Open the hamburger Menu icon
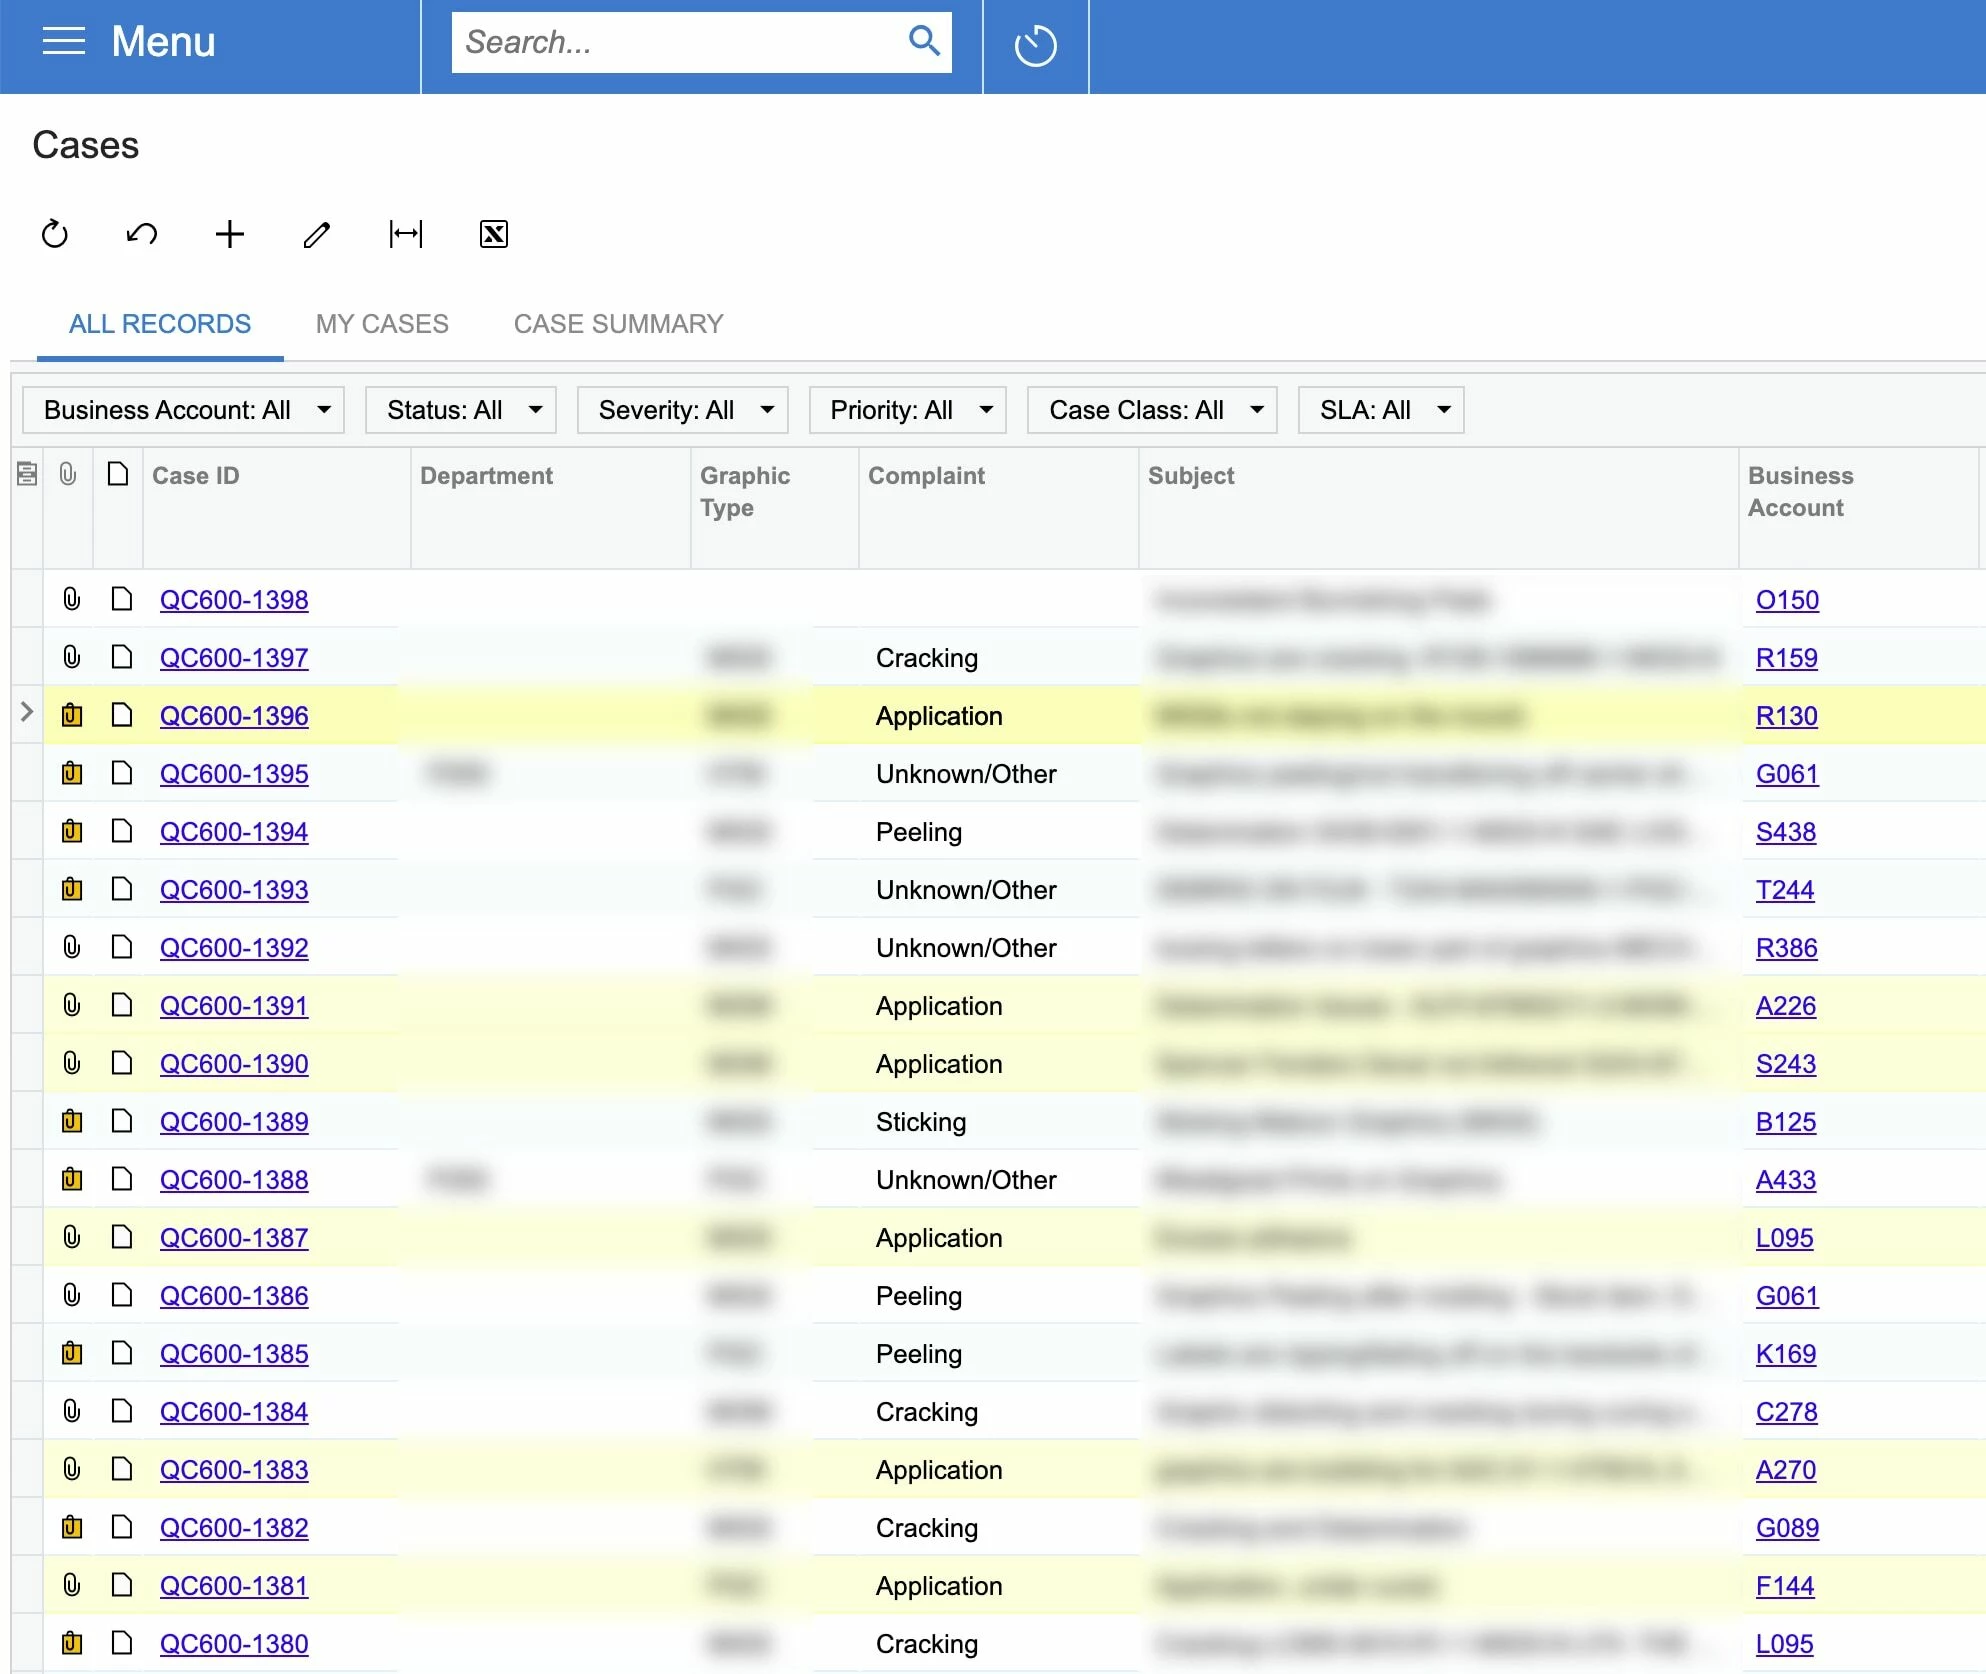This screenshot has width=1986, height=1674. tap(64, 42)
